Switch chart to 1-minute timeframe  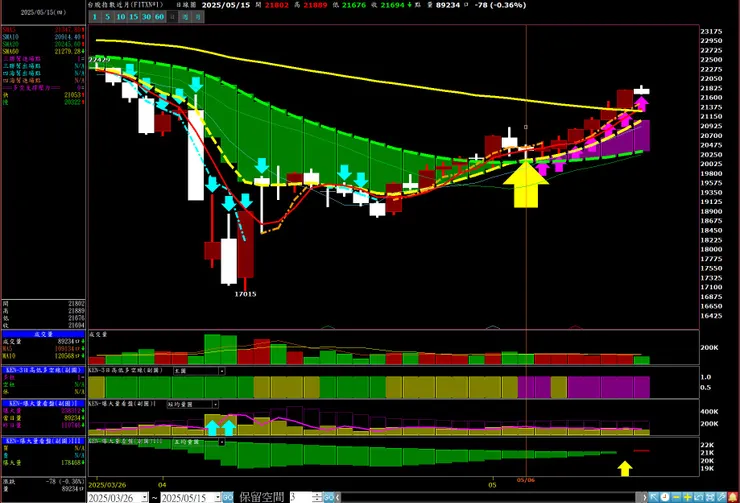coord(95,17)
